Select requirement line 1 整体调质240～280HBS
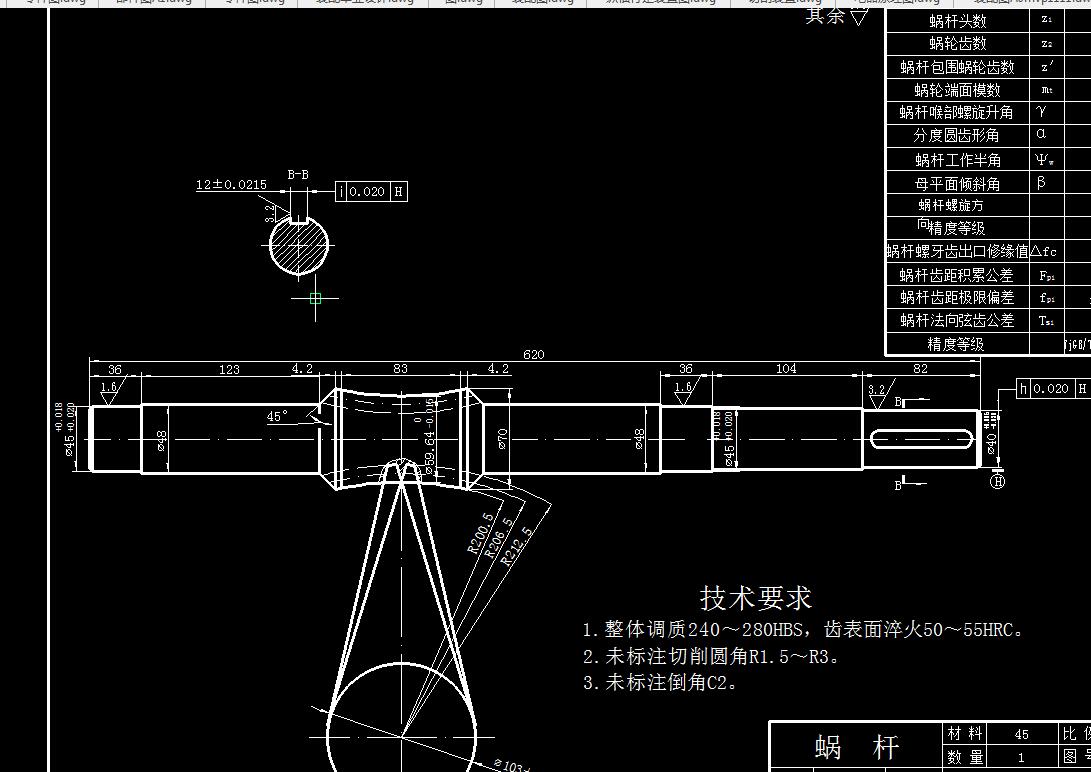Viewport: 1091px width, 772px height. click(x=804, y=630)
